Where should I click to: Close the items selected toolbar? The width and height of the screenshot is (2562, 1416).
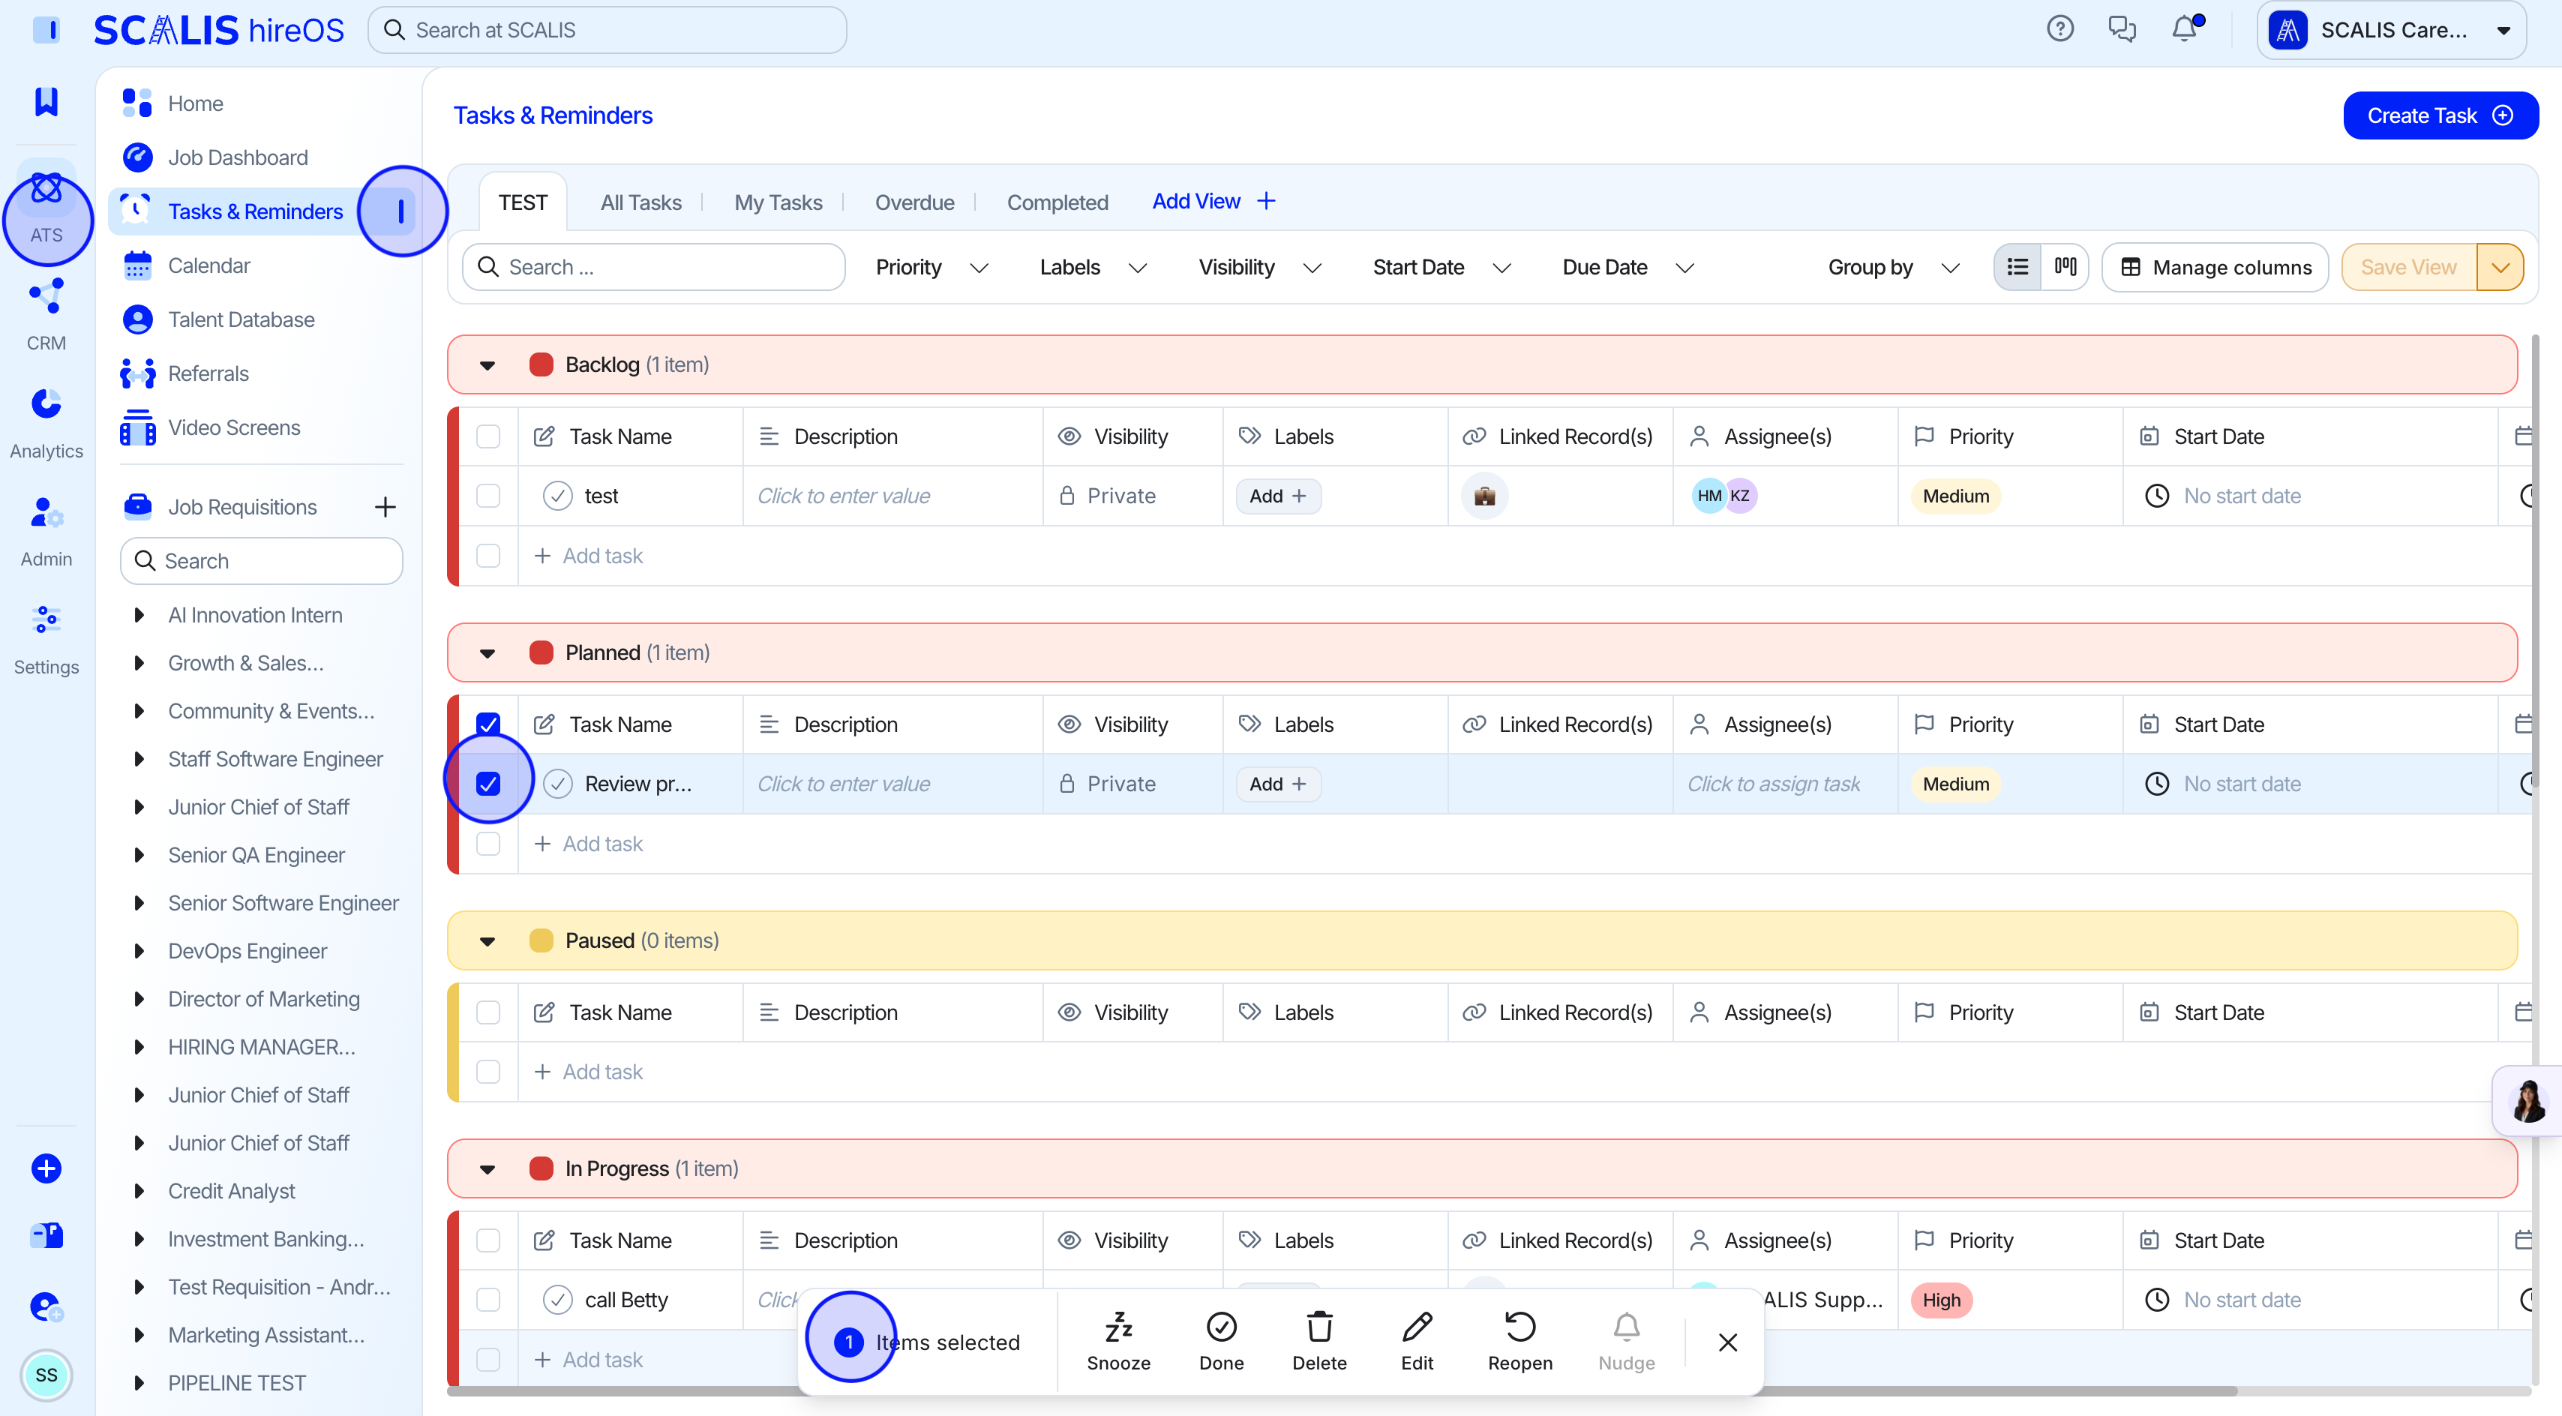(1727, 1342)
